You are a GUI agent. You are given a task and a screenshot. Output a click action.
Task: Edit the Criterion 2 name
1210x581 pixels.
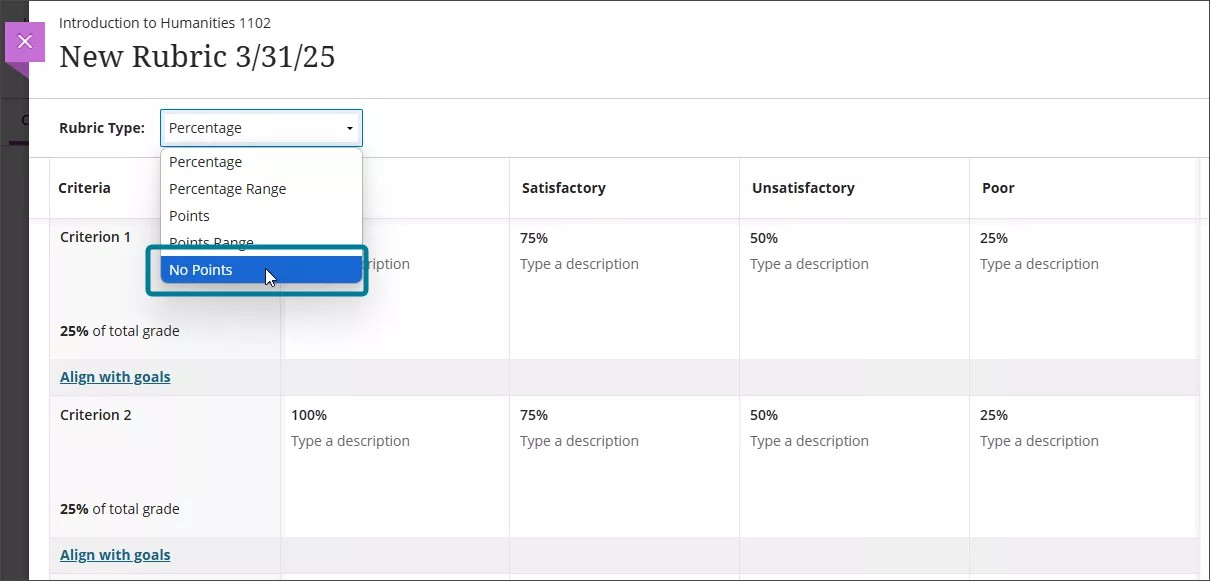pyautogui.click(x=95, y=414)
